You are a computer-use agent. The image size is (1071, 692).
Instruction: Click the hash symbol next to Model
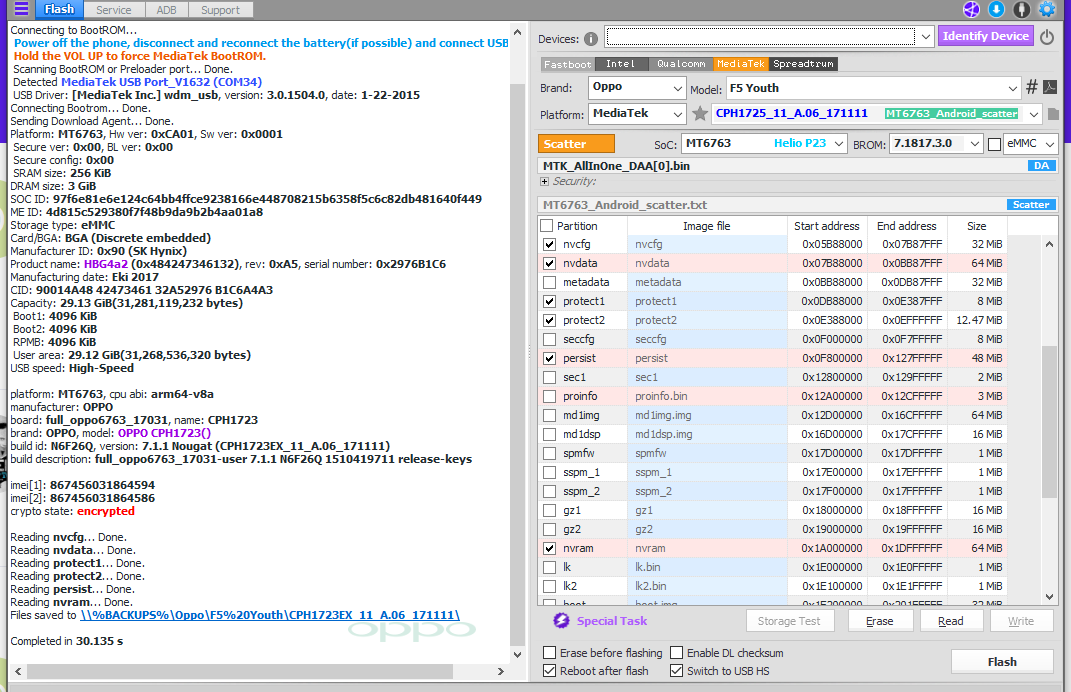pos(1031,87)
